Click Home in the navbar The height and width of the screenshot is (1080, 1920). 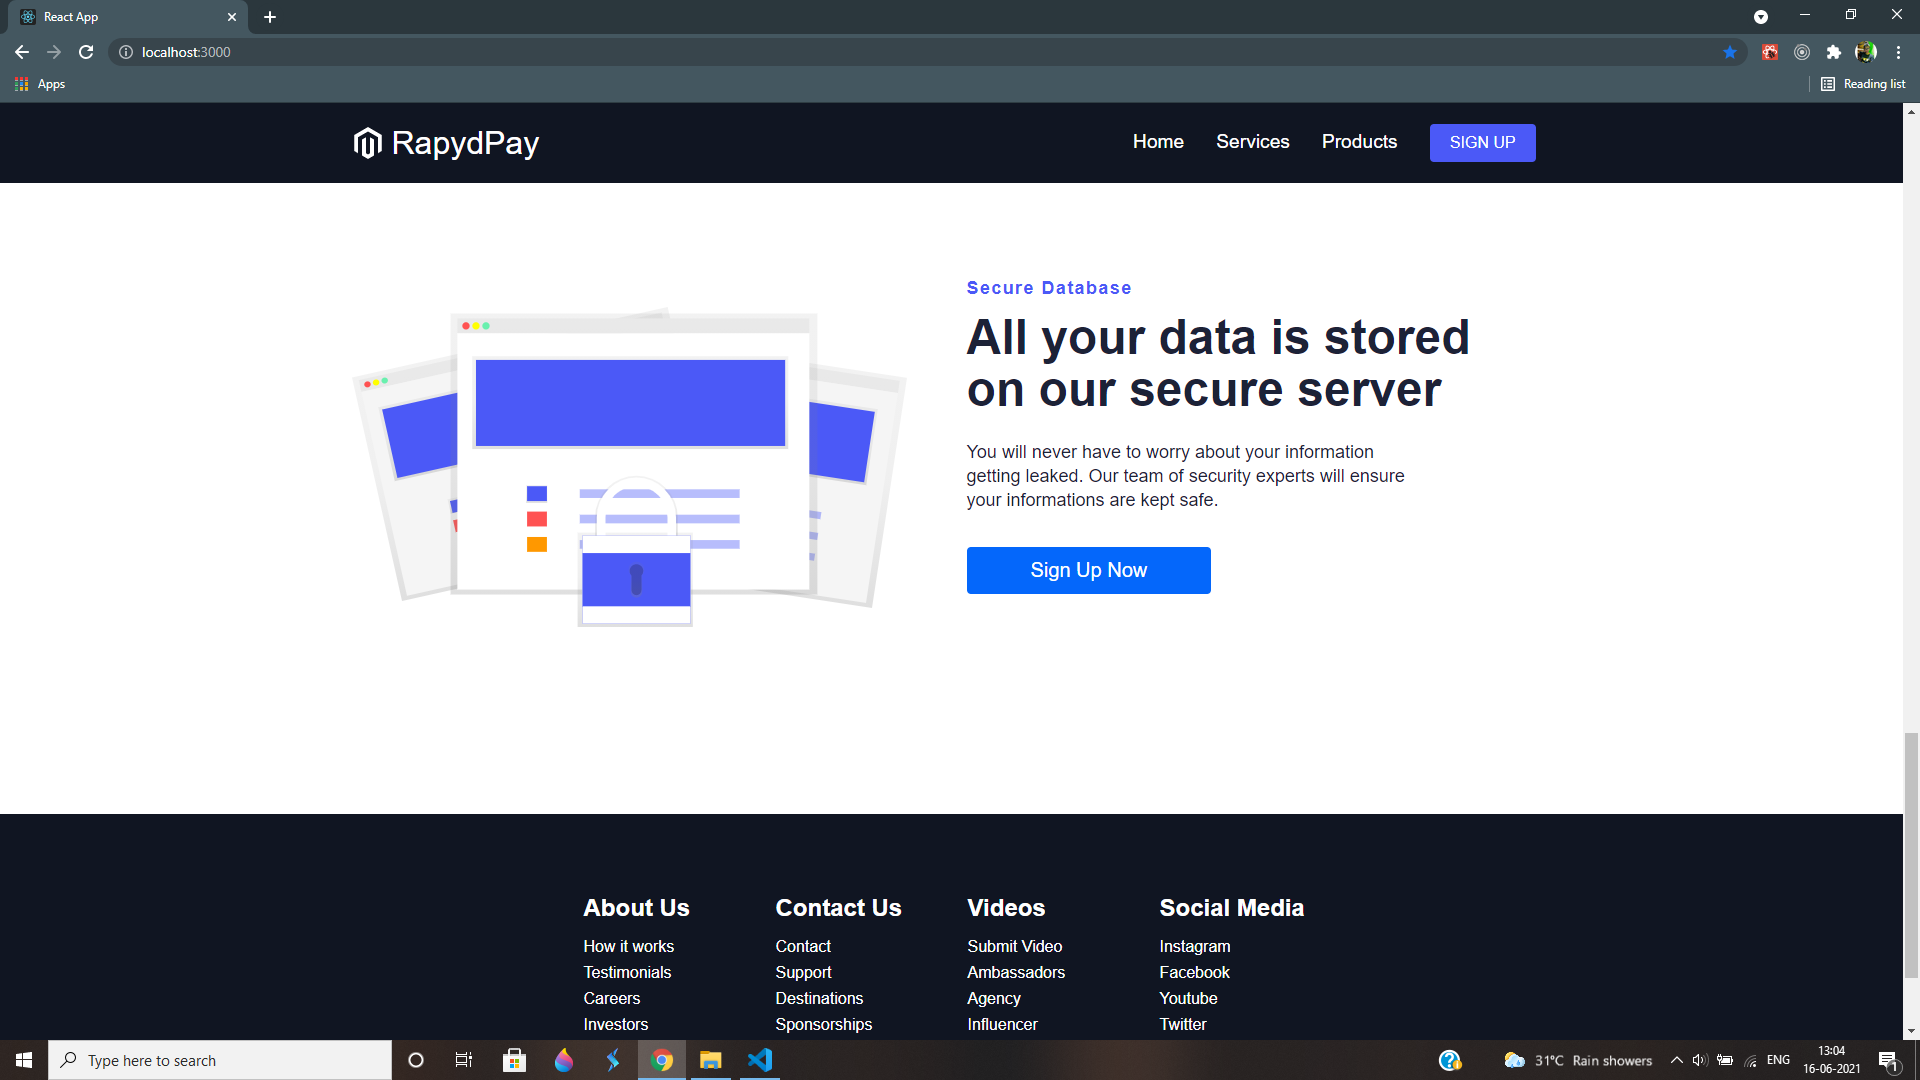coord(1158,142)
